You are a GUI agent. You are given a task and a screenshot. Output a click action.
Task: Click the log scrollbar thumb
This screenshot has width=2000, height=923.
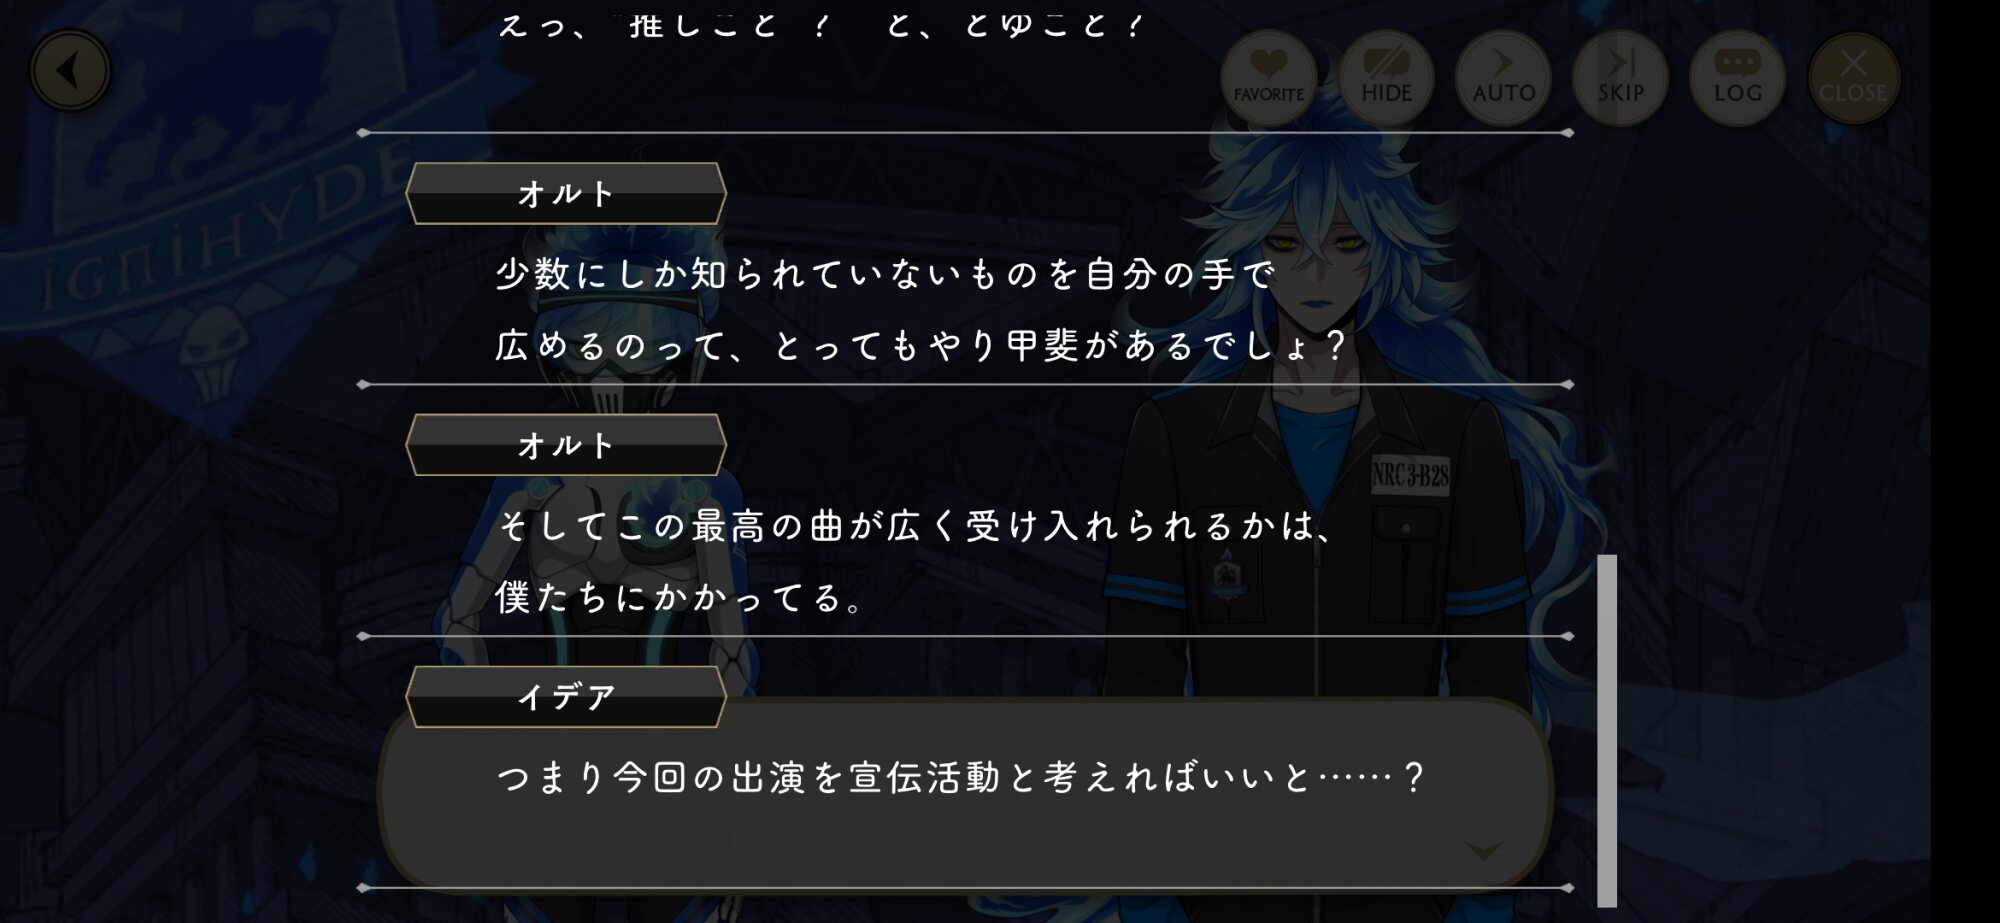coord(1607,730)
